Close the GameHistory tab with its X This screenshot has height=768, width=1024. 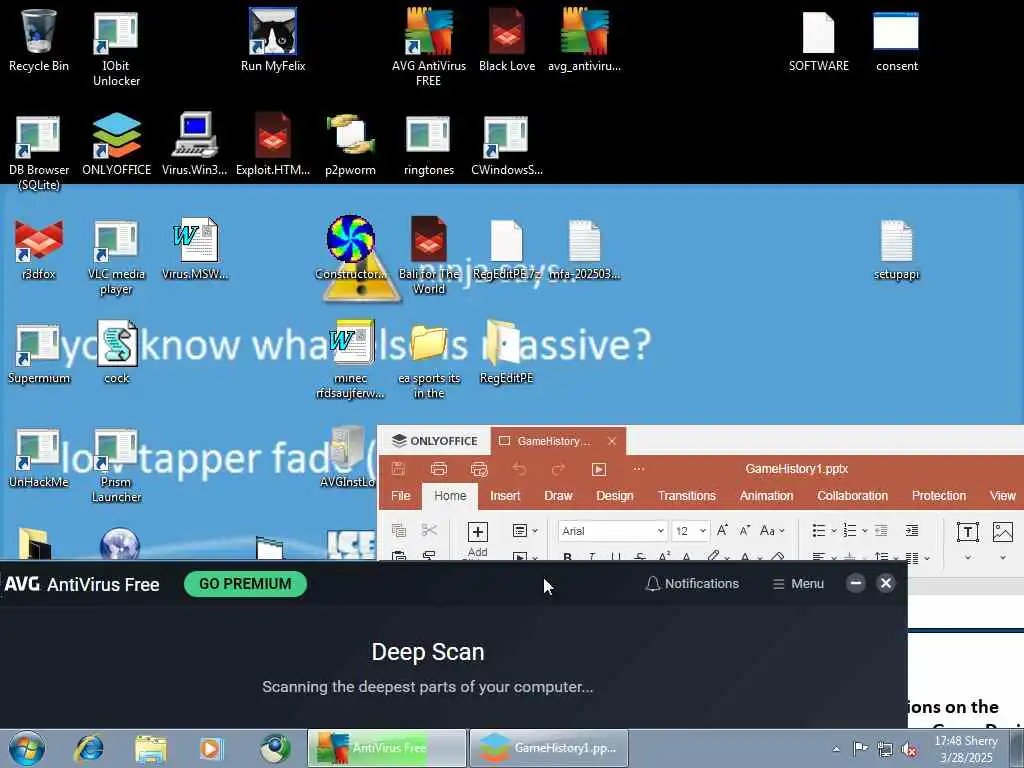click(612, 441)
